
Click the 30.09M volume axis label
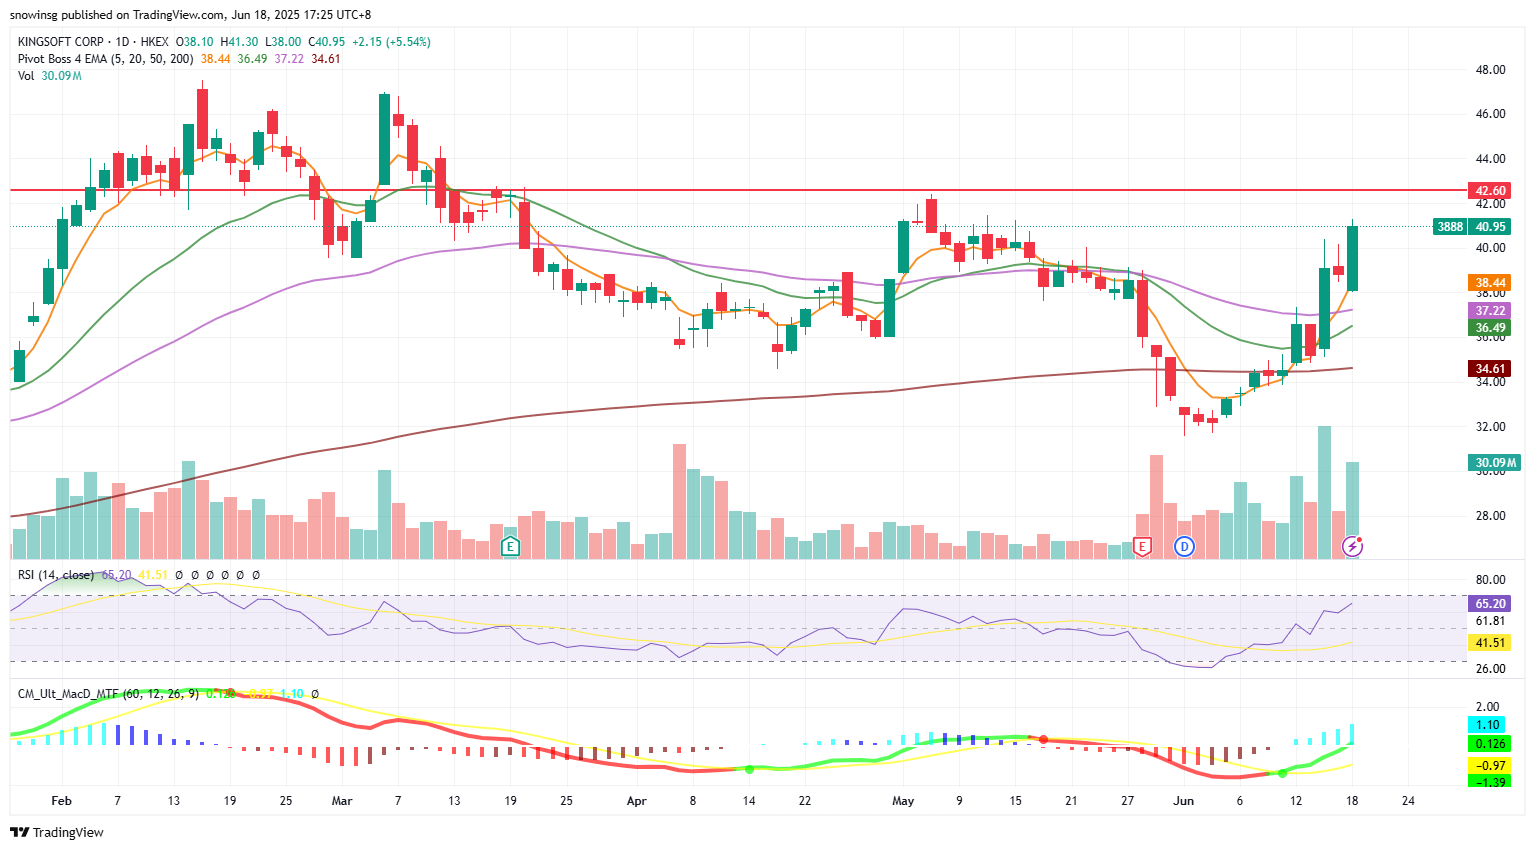pyautogui.click(x=1494, y=462)
